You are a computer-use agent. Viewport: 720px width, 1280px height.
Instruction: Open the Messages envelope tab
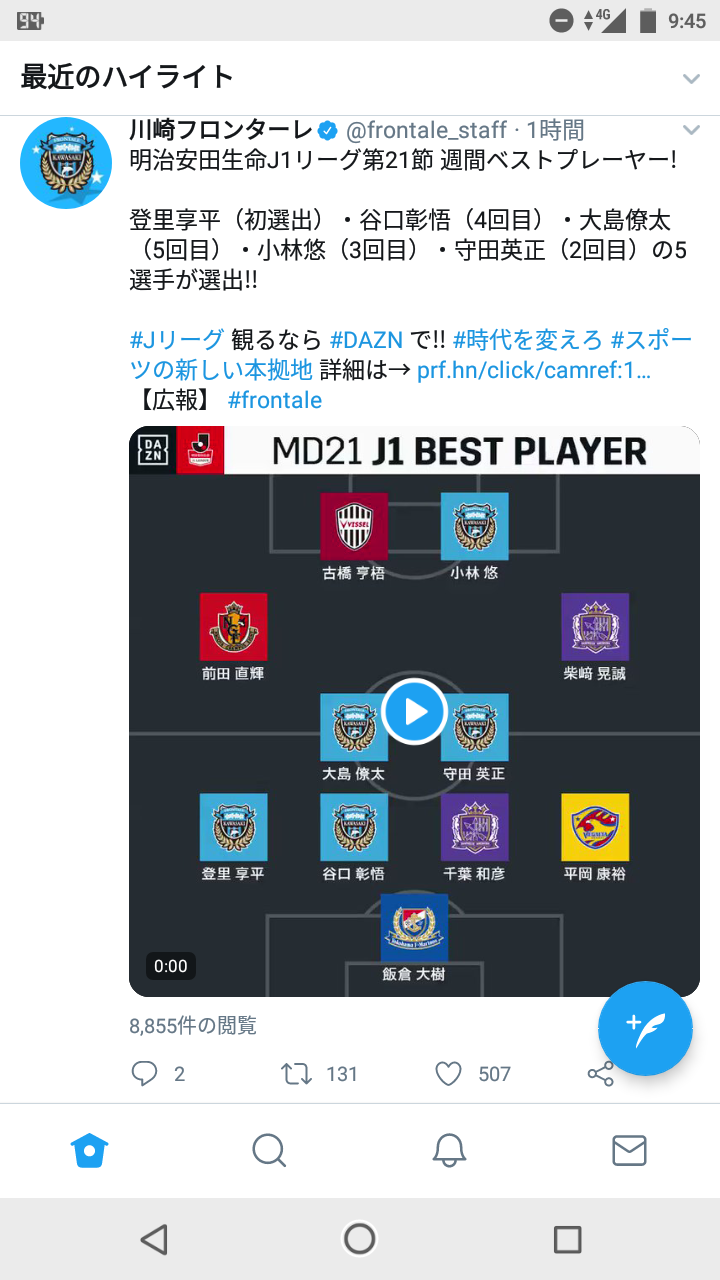click(629, 1151)
